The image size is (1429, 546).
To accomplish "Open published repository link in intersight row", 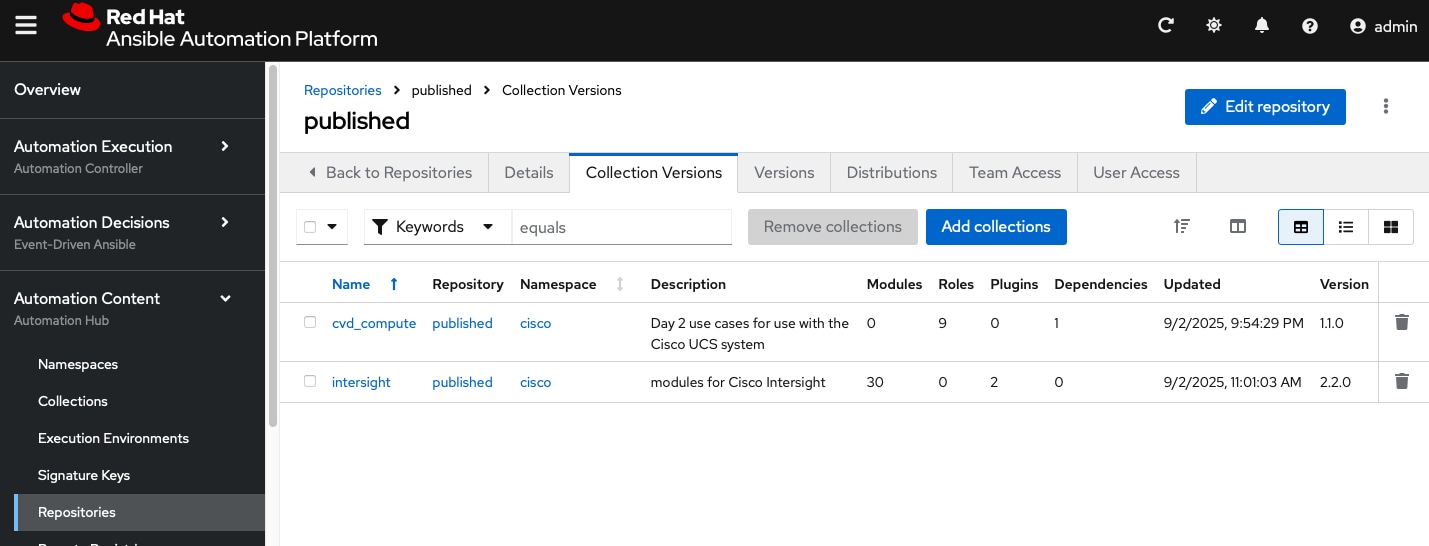I will (462, 382).
